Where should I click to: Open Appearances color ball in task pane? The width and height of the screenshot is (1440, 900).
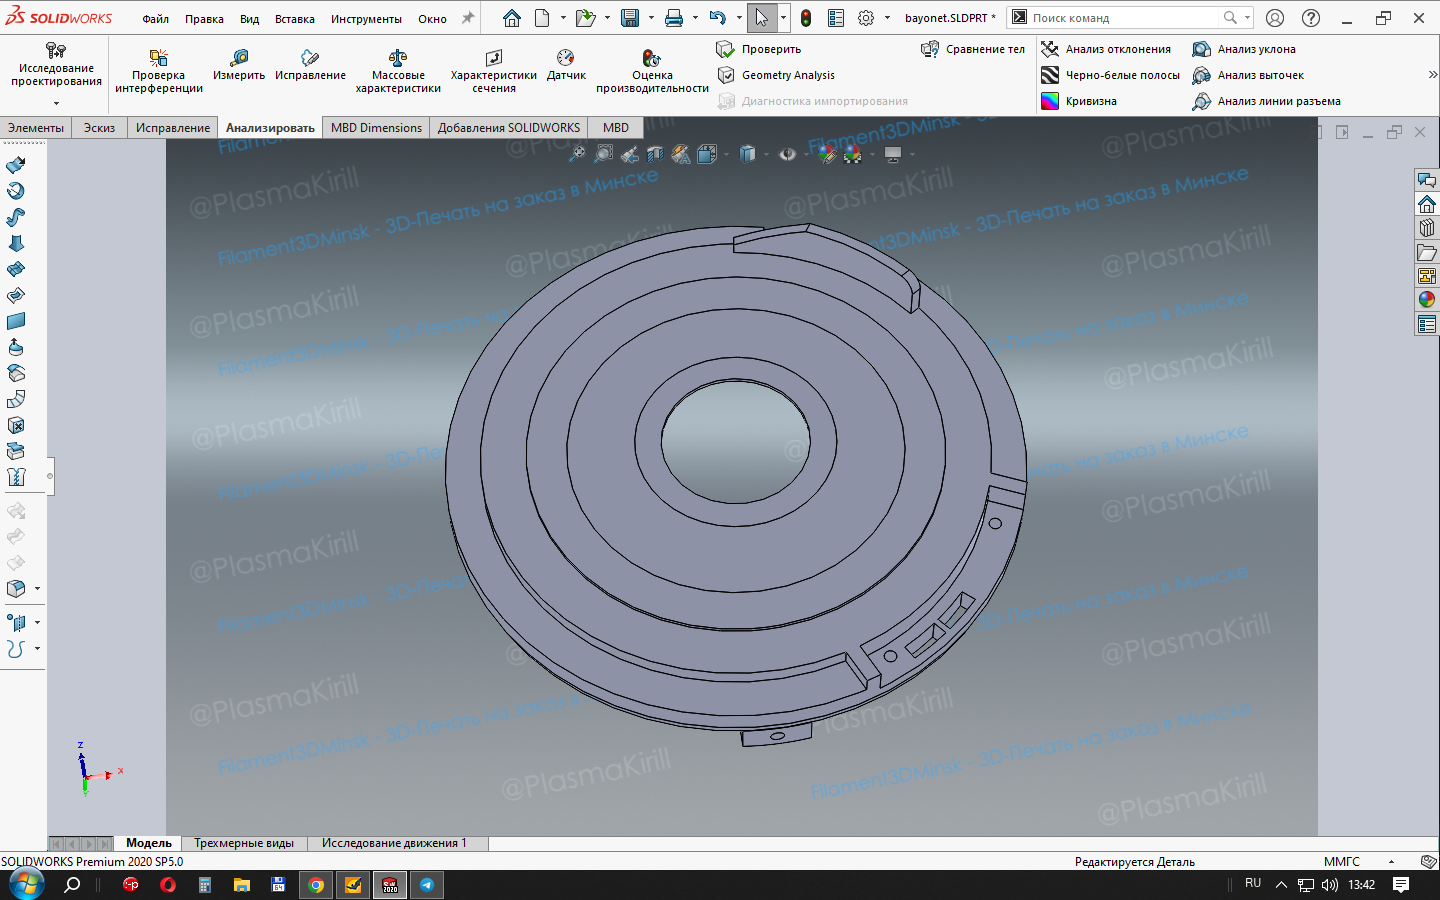pos(1427,299)
